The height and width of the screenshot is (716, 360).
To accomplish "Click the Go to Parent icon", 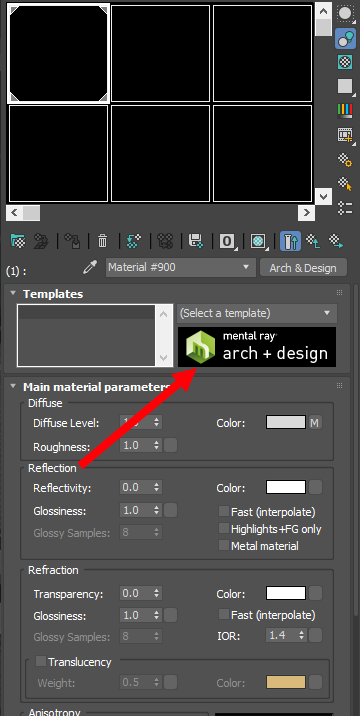I will click(x=313, y=240).
